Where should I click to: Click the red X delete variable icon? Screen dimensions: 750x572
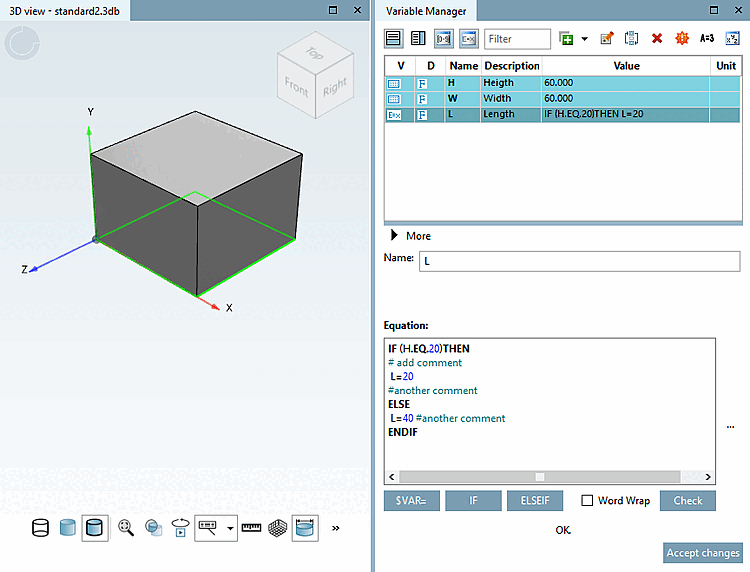(x=657, y=39)
